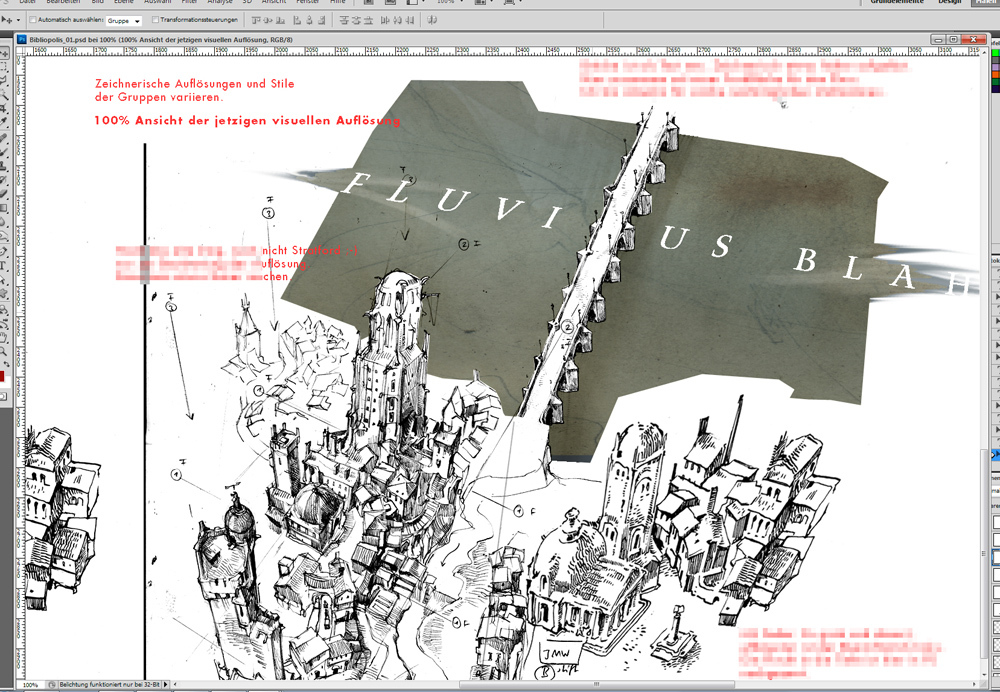Open the Move tool preset picker arrow
The image size is (1000, 692).
click(19, 20)
